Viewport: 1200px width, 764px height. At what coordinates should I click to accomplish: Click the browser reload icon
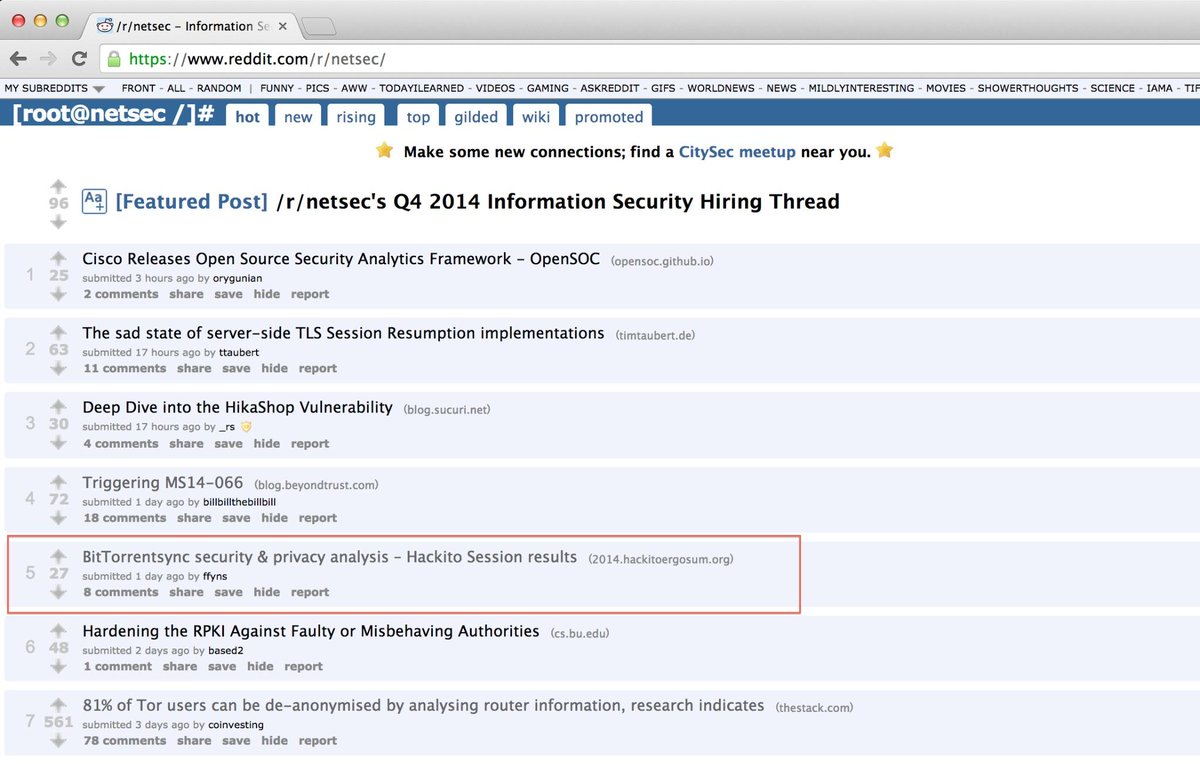[x=77, y=58]
